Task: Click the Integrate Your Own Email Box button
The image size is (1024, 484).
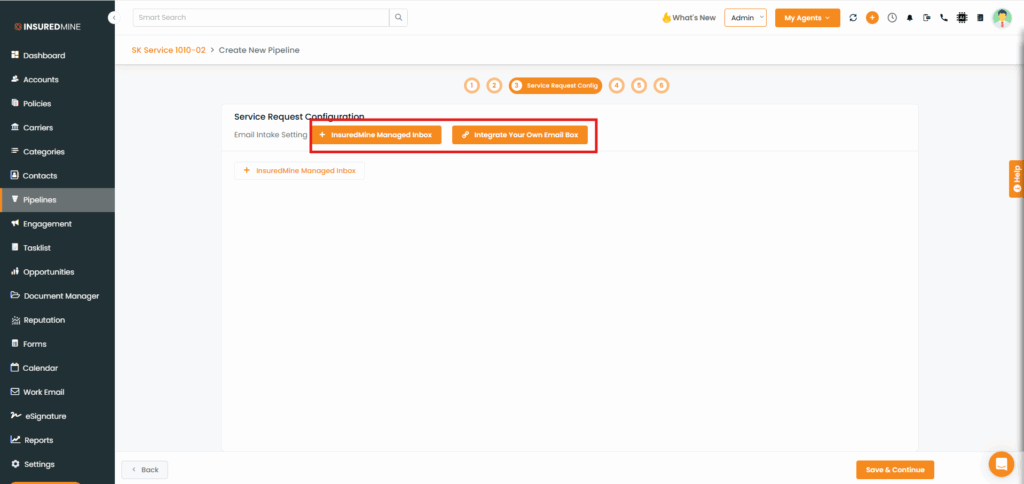Action: coord(520,134)
